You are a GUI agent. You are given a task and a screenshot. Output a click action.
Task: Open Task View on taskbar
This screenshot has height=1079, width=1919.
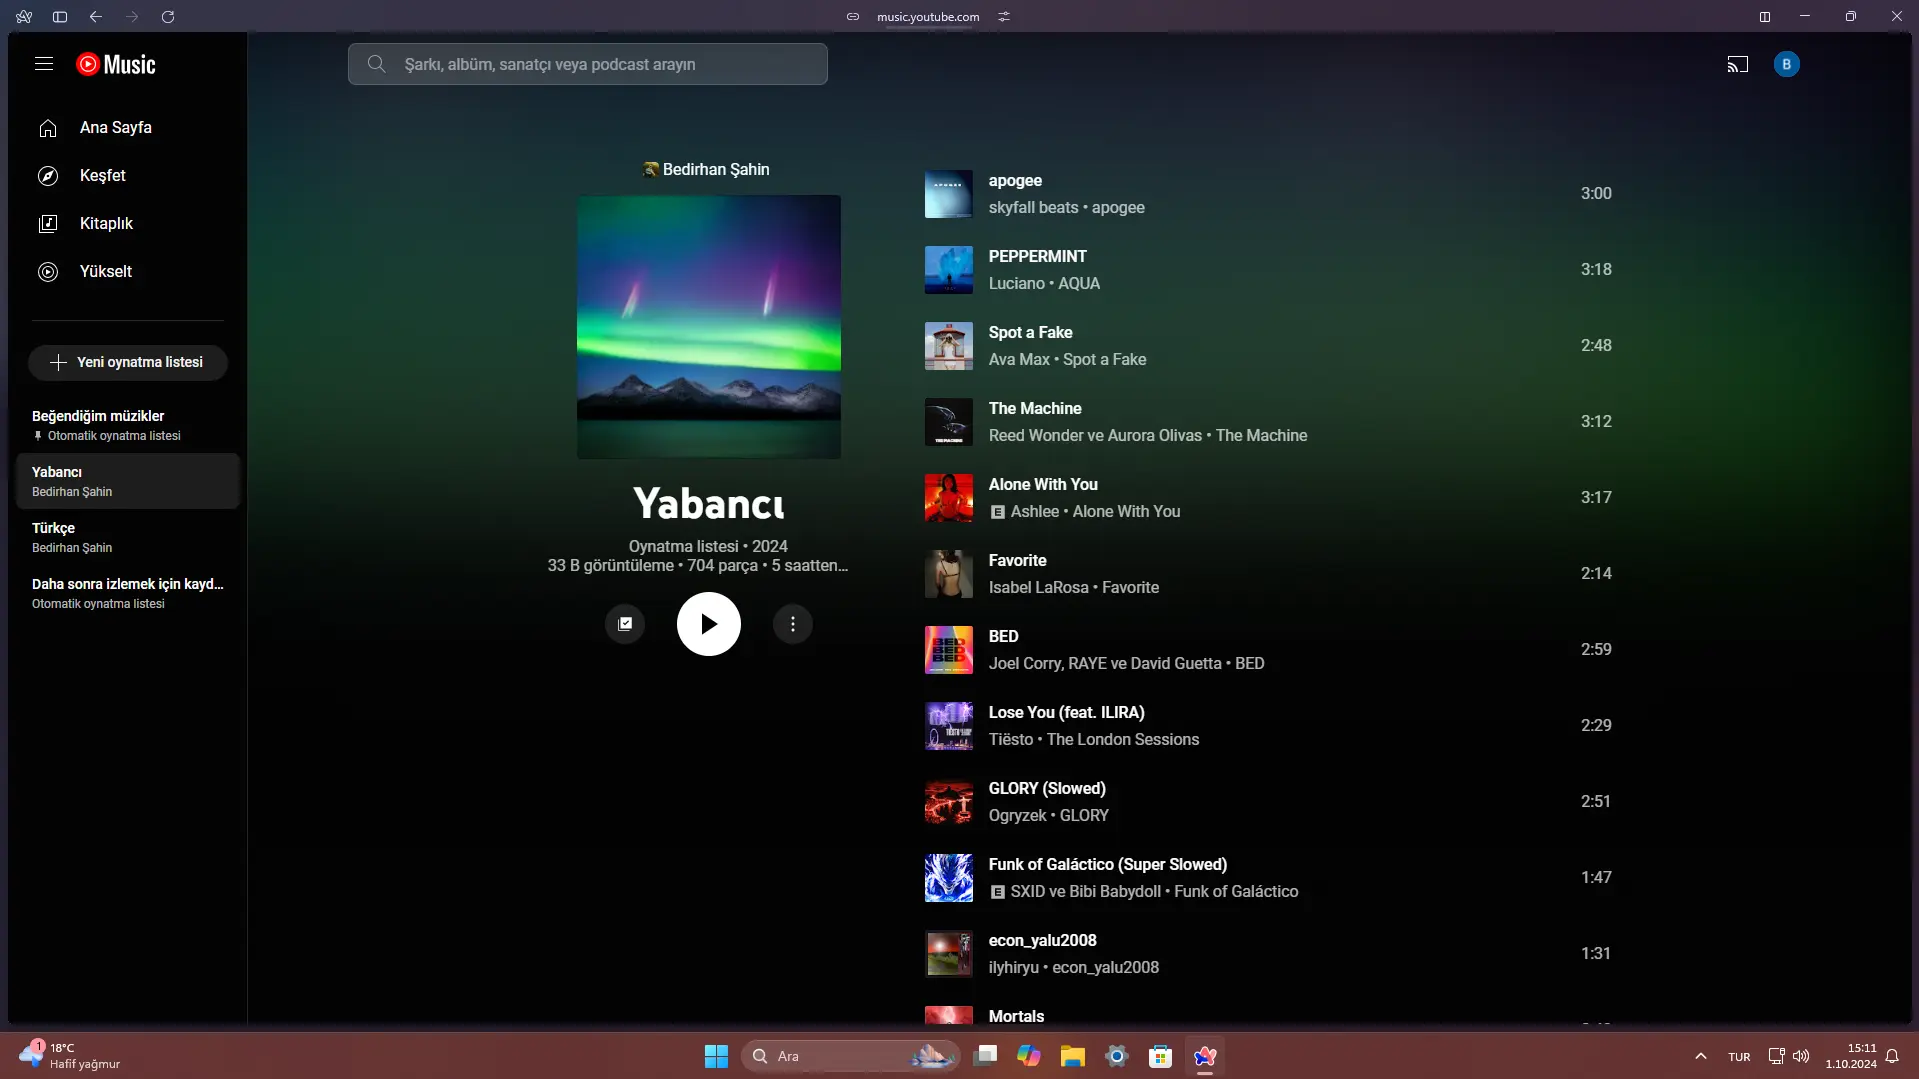[x=985, y=1056]
